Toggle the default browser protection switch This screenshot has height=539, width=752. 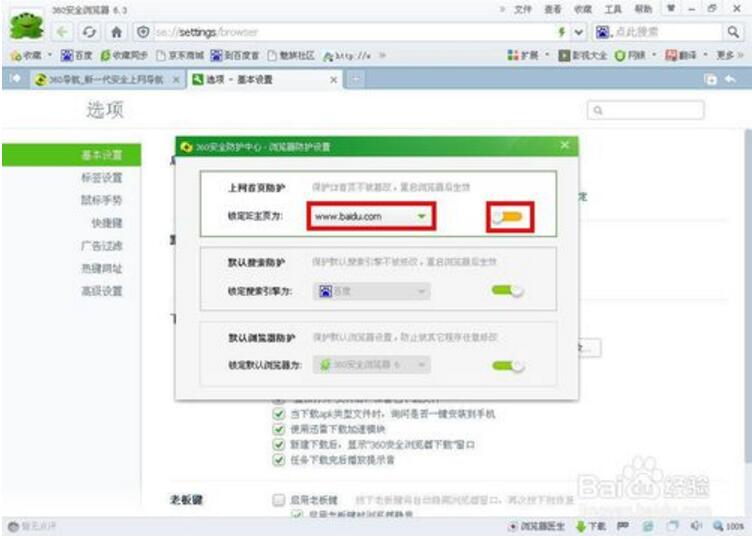pyautogui.click(x=508, y=366)
